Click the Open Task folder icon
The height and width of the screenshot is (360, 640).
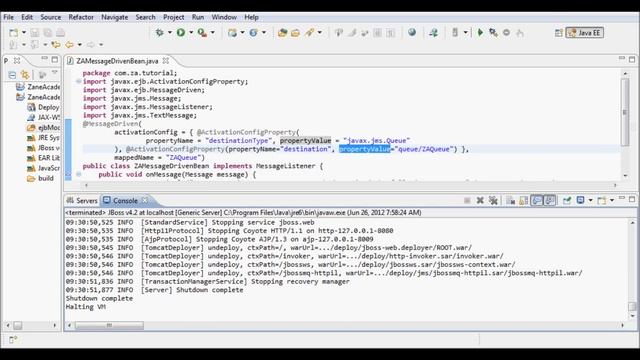(295, 33)
